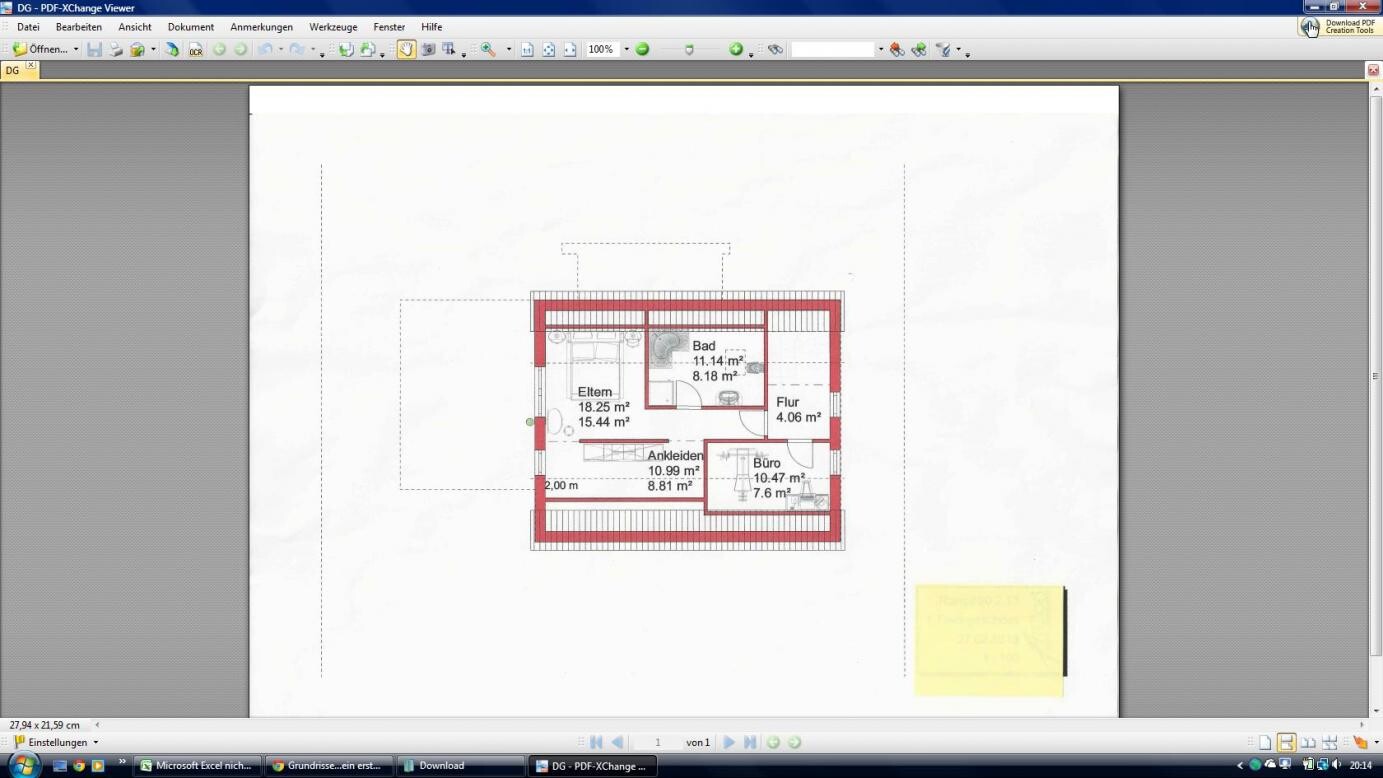Image resolution: width=1383 pixels, height=778 pixels.
Task: Click the green zoom in button
Action: point(736,49)
